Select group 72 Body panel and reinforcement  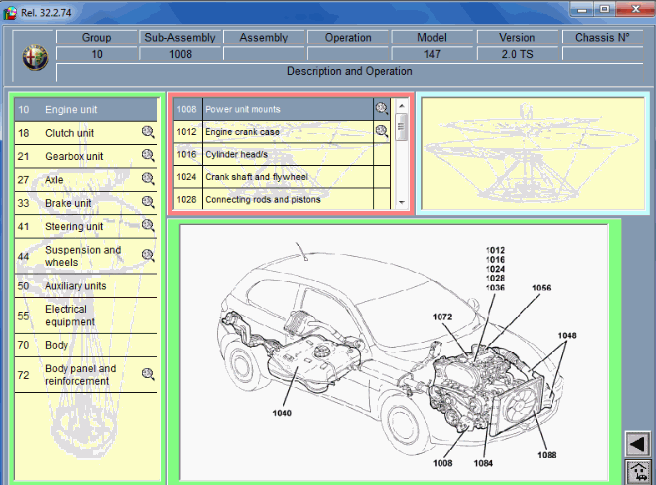86,375
